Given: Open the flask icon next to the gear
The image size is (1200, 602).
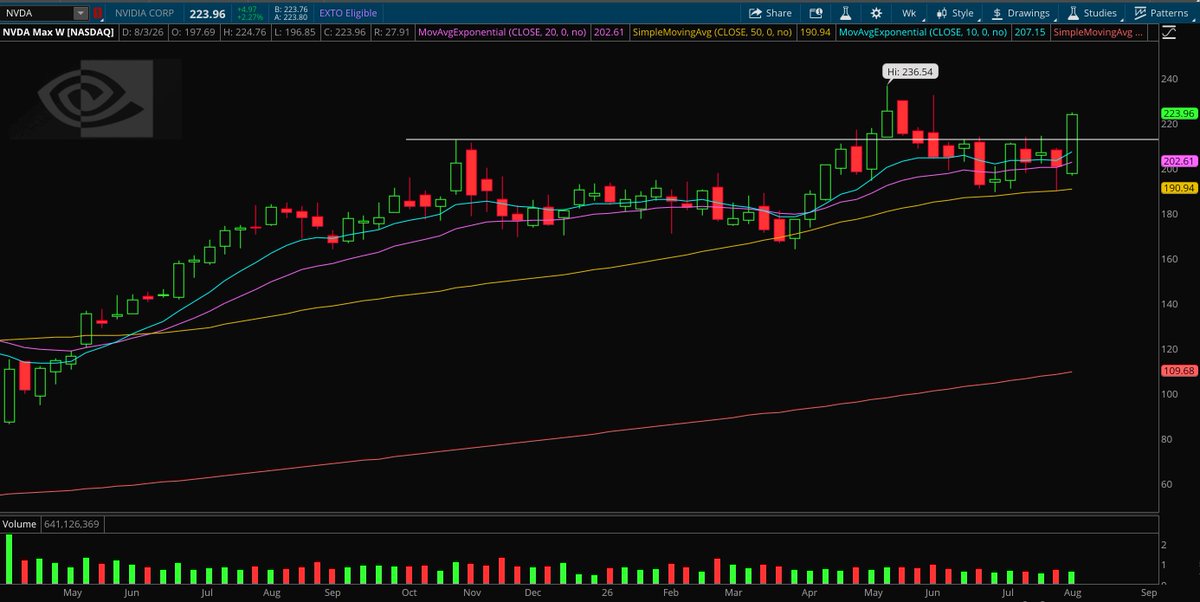Looking at the screenshot, I should click(844, 13).
